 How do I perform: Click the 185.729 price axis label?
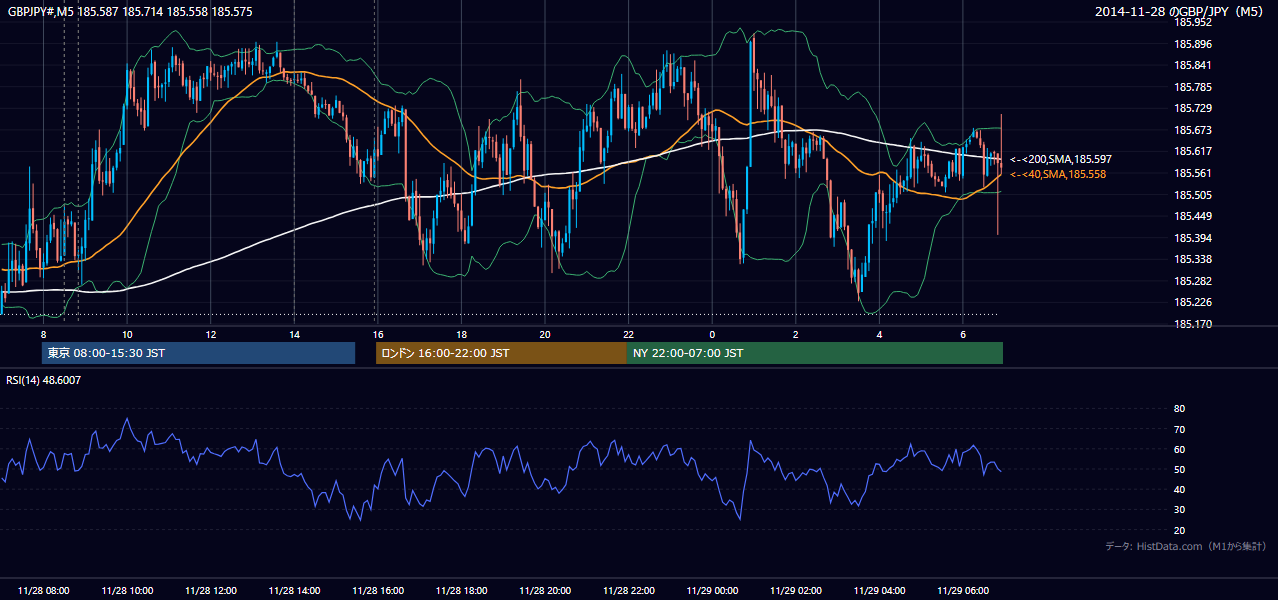tap(1193, 108)
